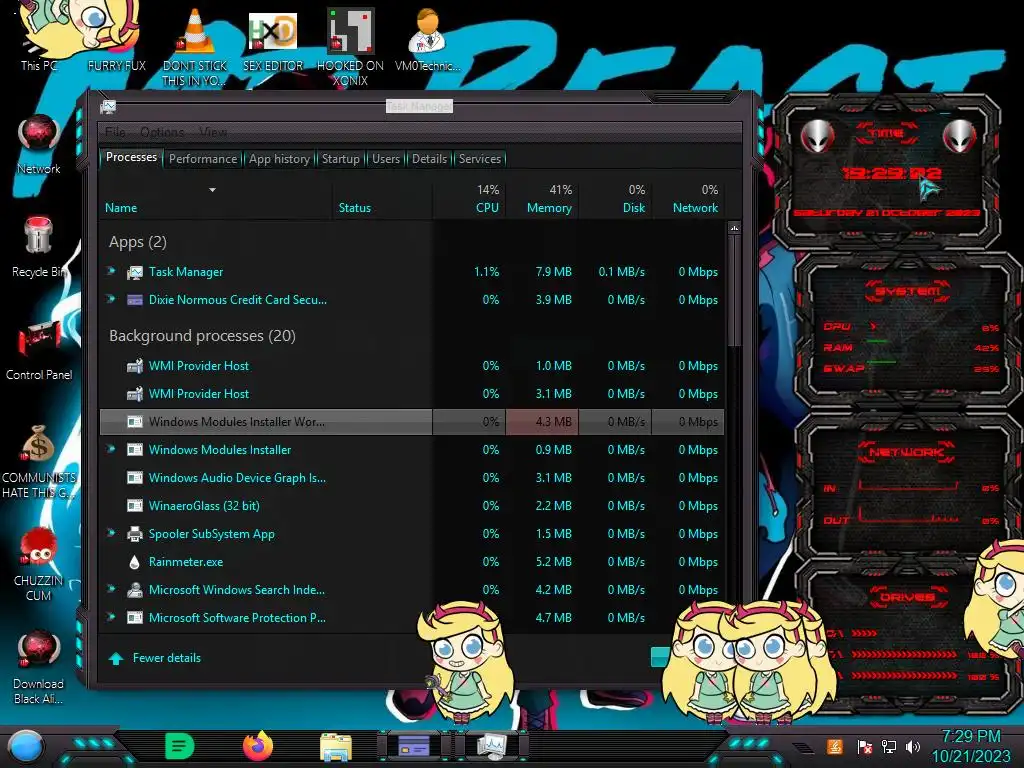Click the Task Manager title bar icon
This screenshot has height=768, width=1024.
[x=108, y=106]
